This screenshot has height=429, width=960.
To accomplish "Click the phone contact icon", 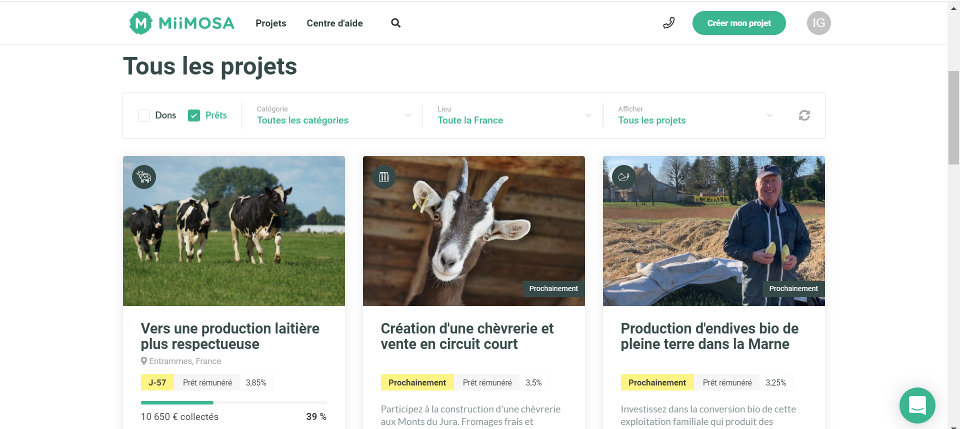I will click(x=669, y=23).
